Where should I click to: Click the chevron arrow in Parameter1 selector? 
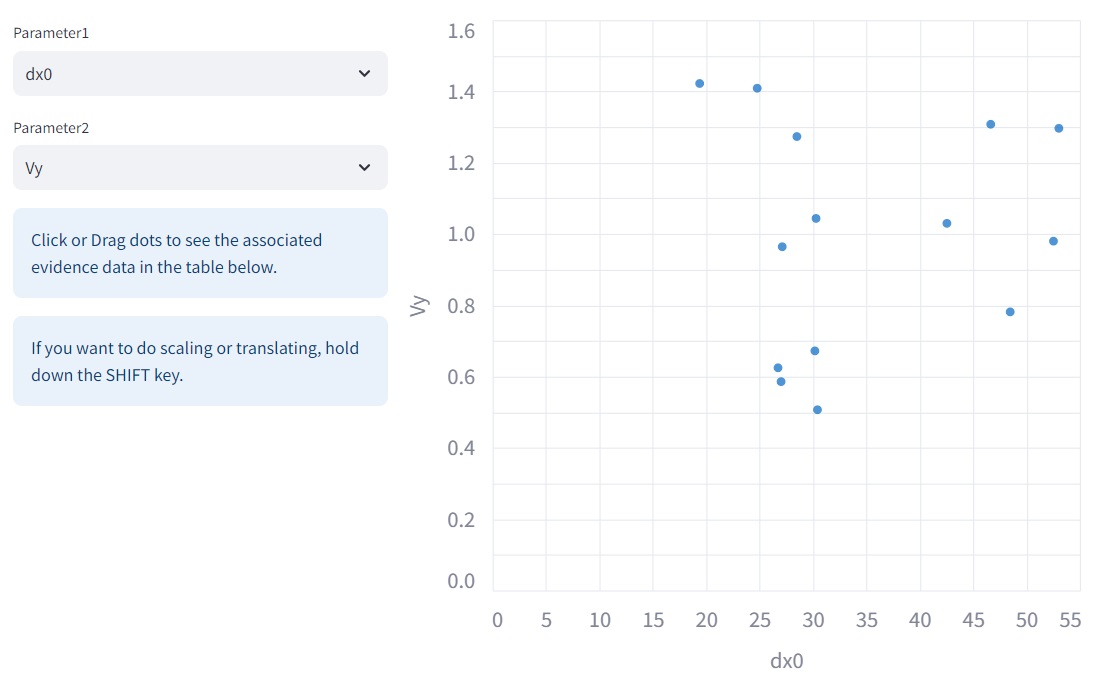pyautogui.click(x=364, y=73)
